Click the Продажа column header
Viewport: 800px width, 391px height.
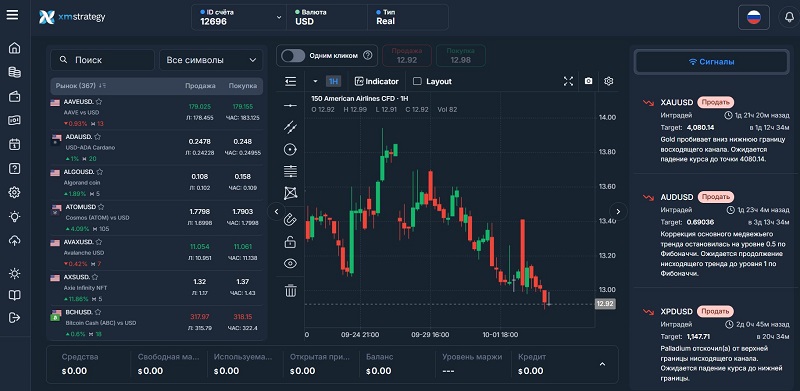click(201, 86)
